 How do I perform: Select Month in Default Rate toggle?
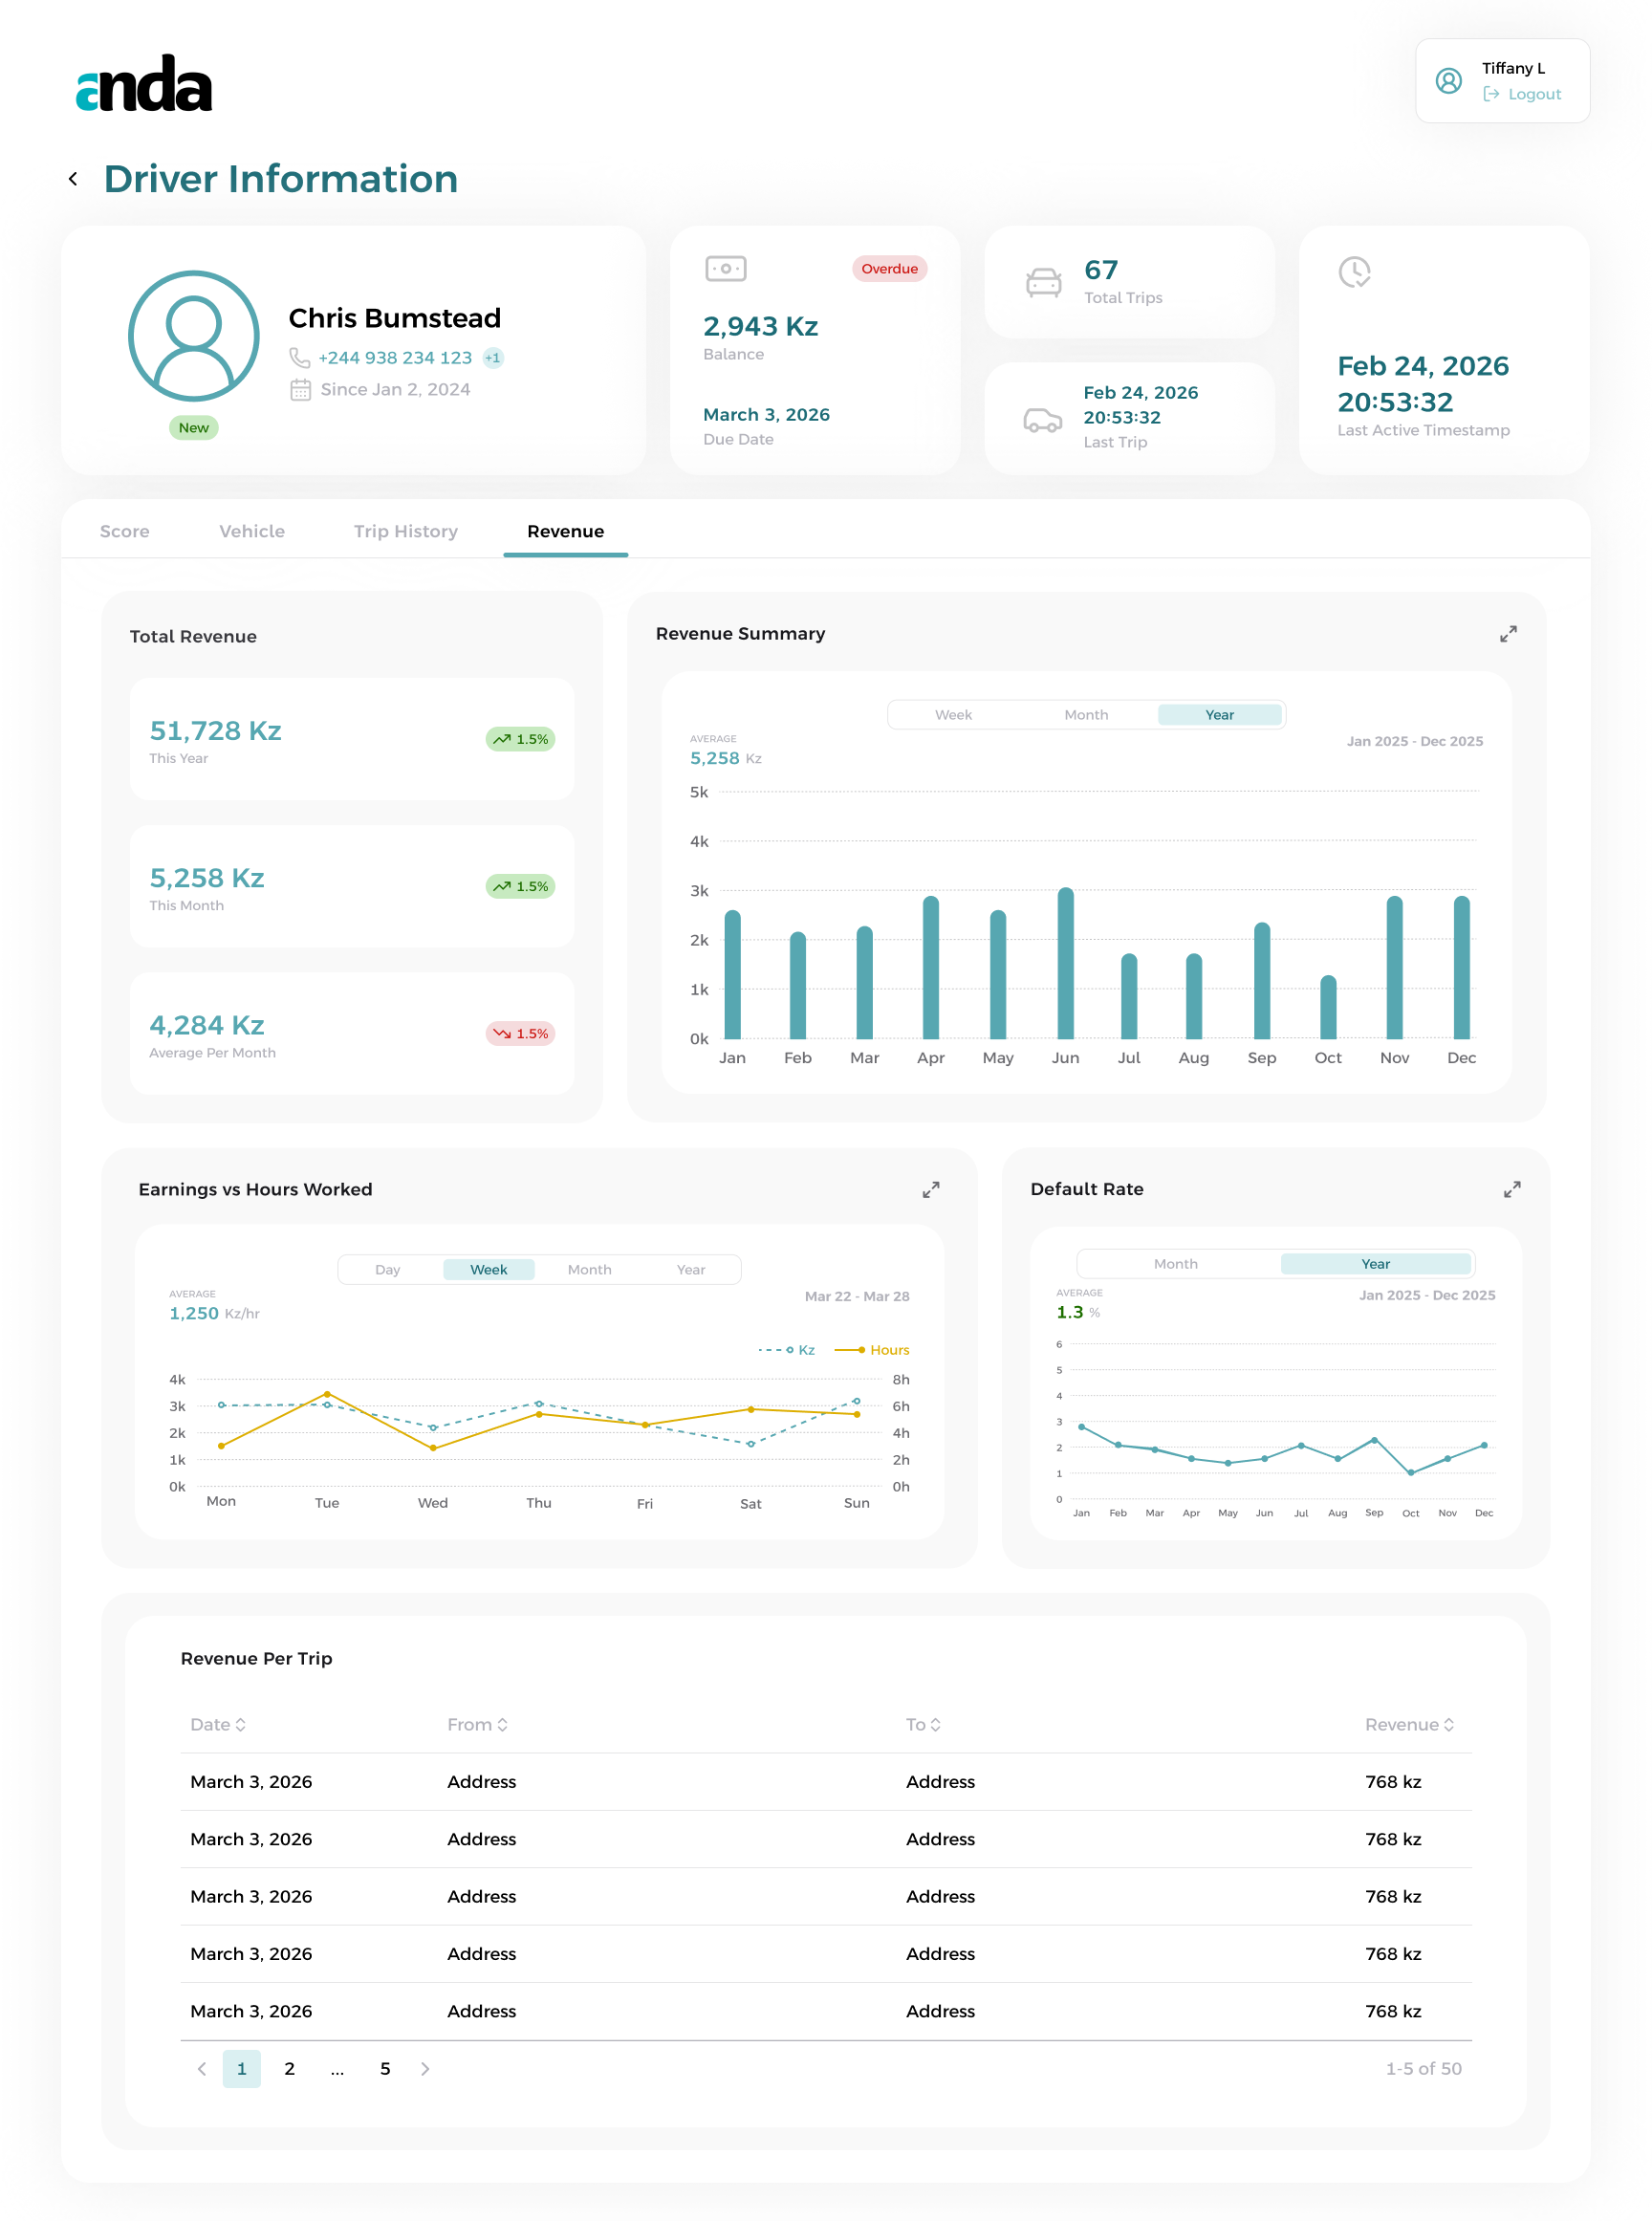click(x=1175, y=1263)
